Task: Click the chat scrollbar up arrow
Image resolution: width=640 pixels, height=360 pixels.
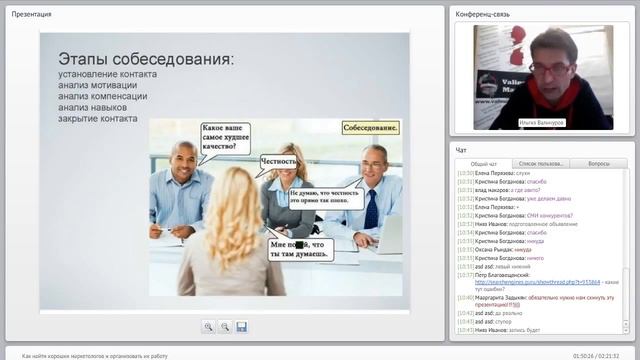Action: coord(626,324)
